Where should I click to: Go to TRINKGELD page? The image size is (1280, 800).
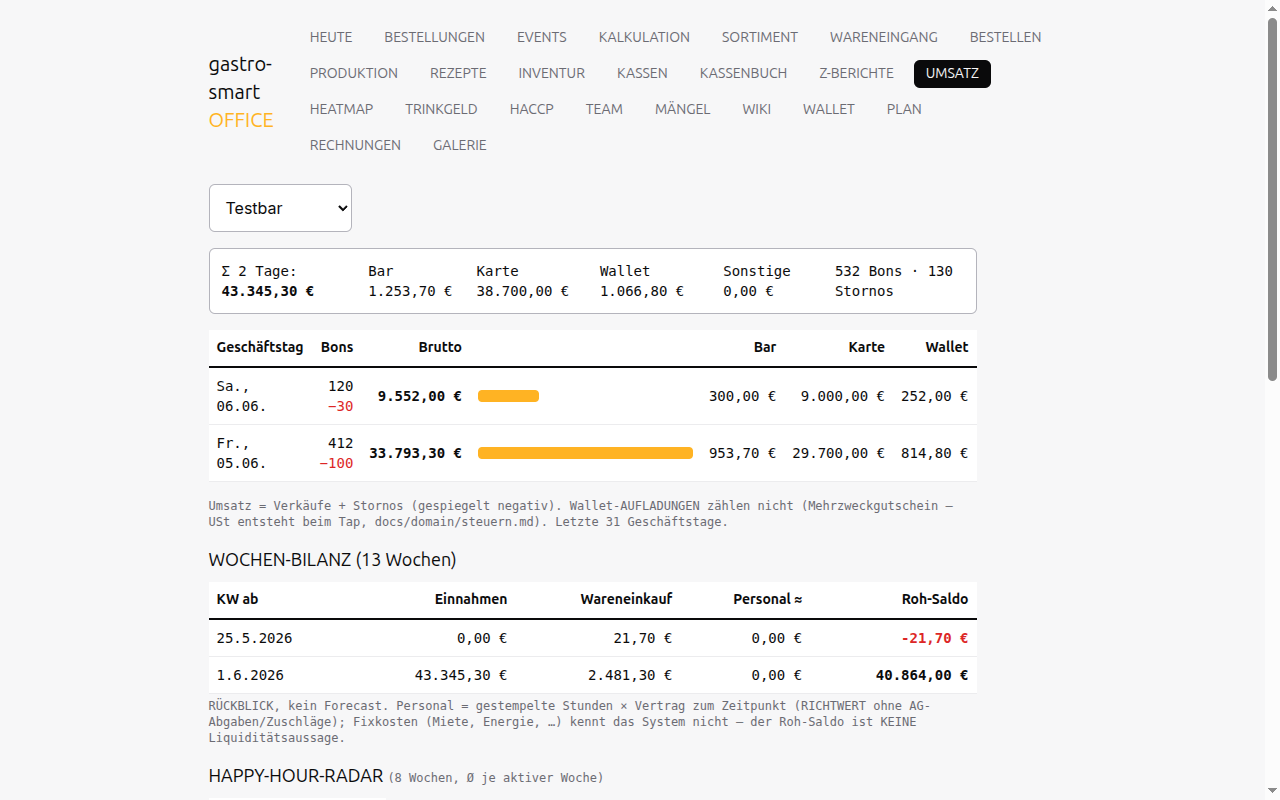tap(441, 109)
